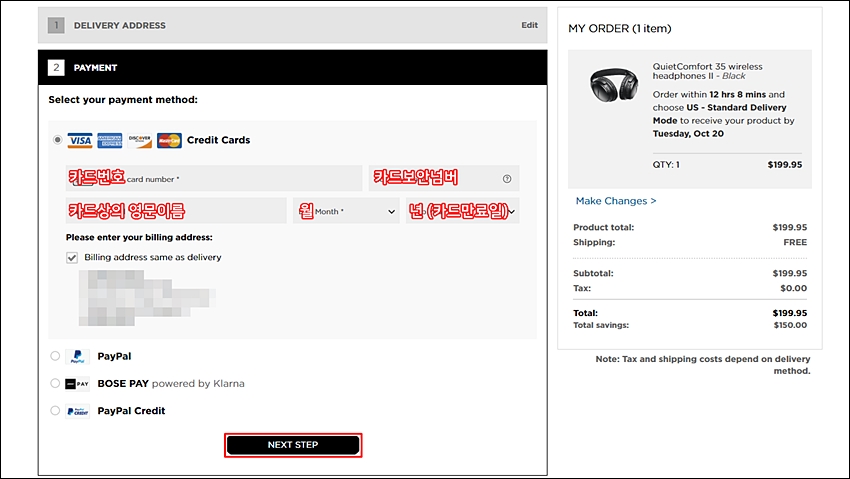Click the card security code field
850x479 pixels.
click(x=444, y=178)
